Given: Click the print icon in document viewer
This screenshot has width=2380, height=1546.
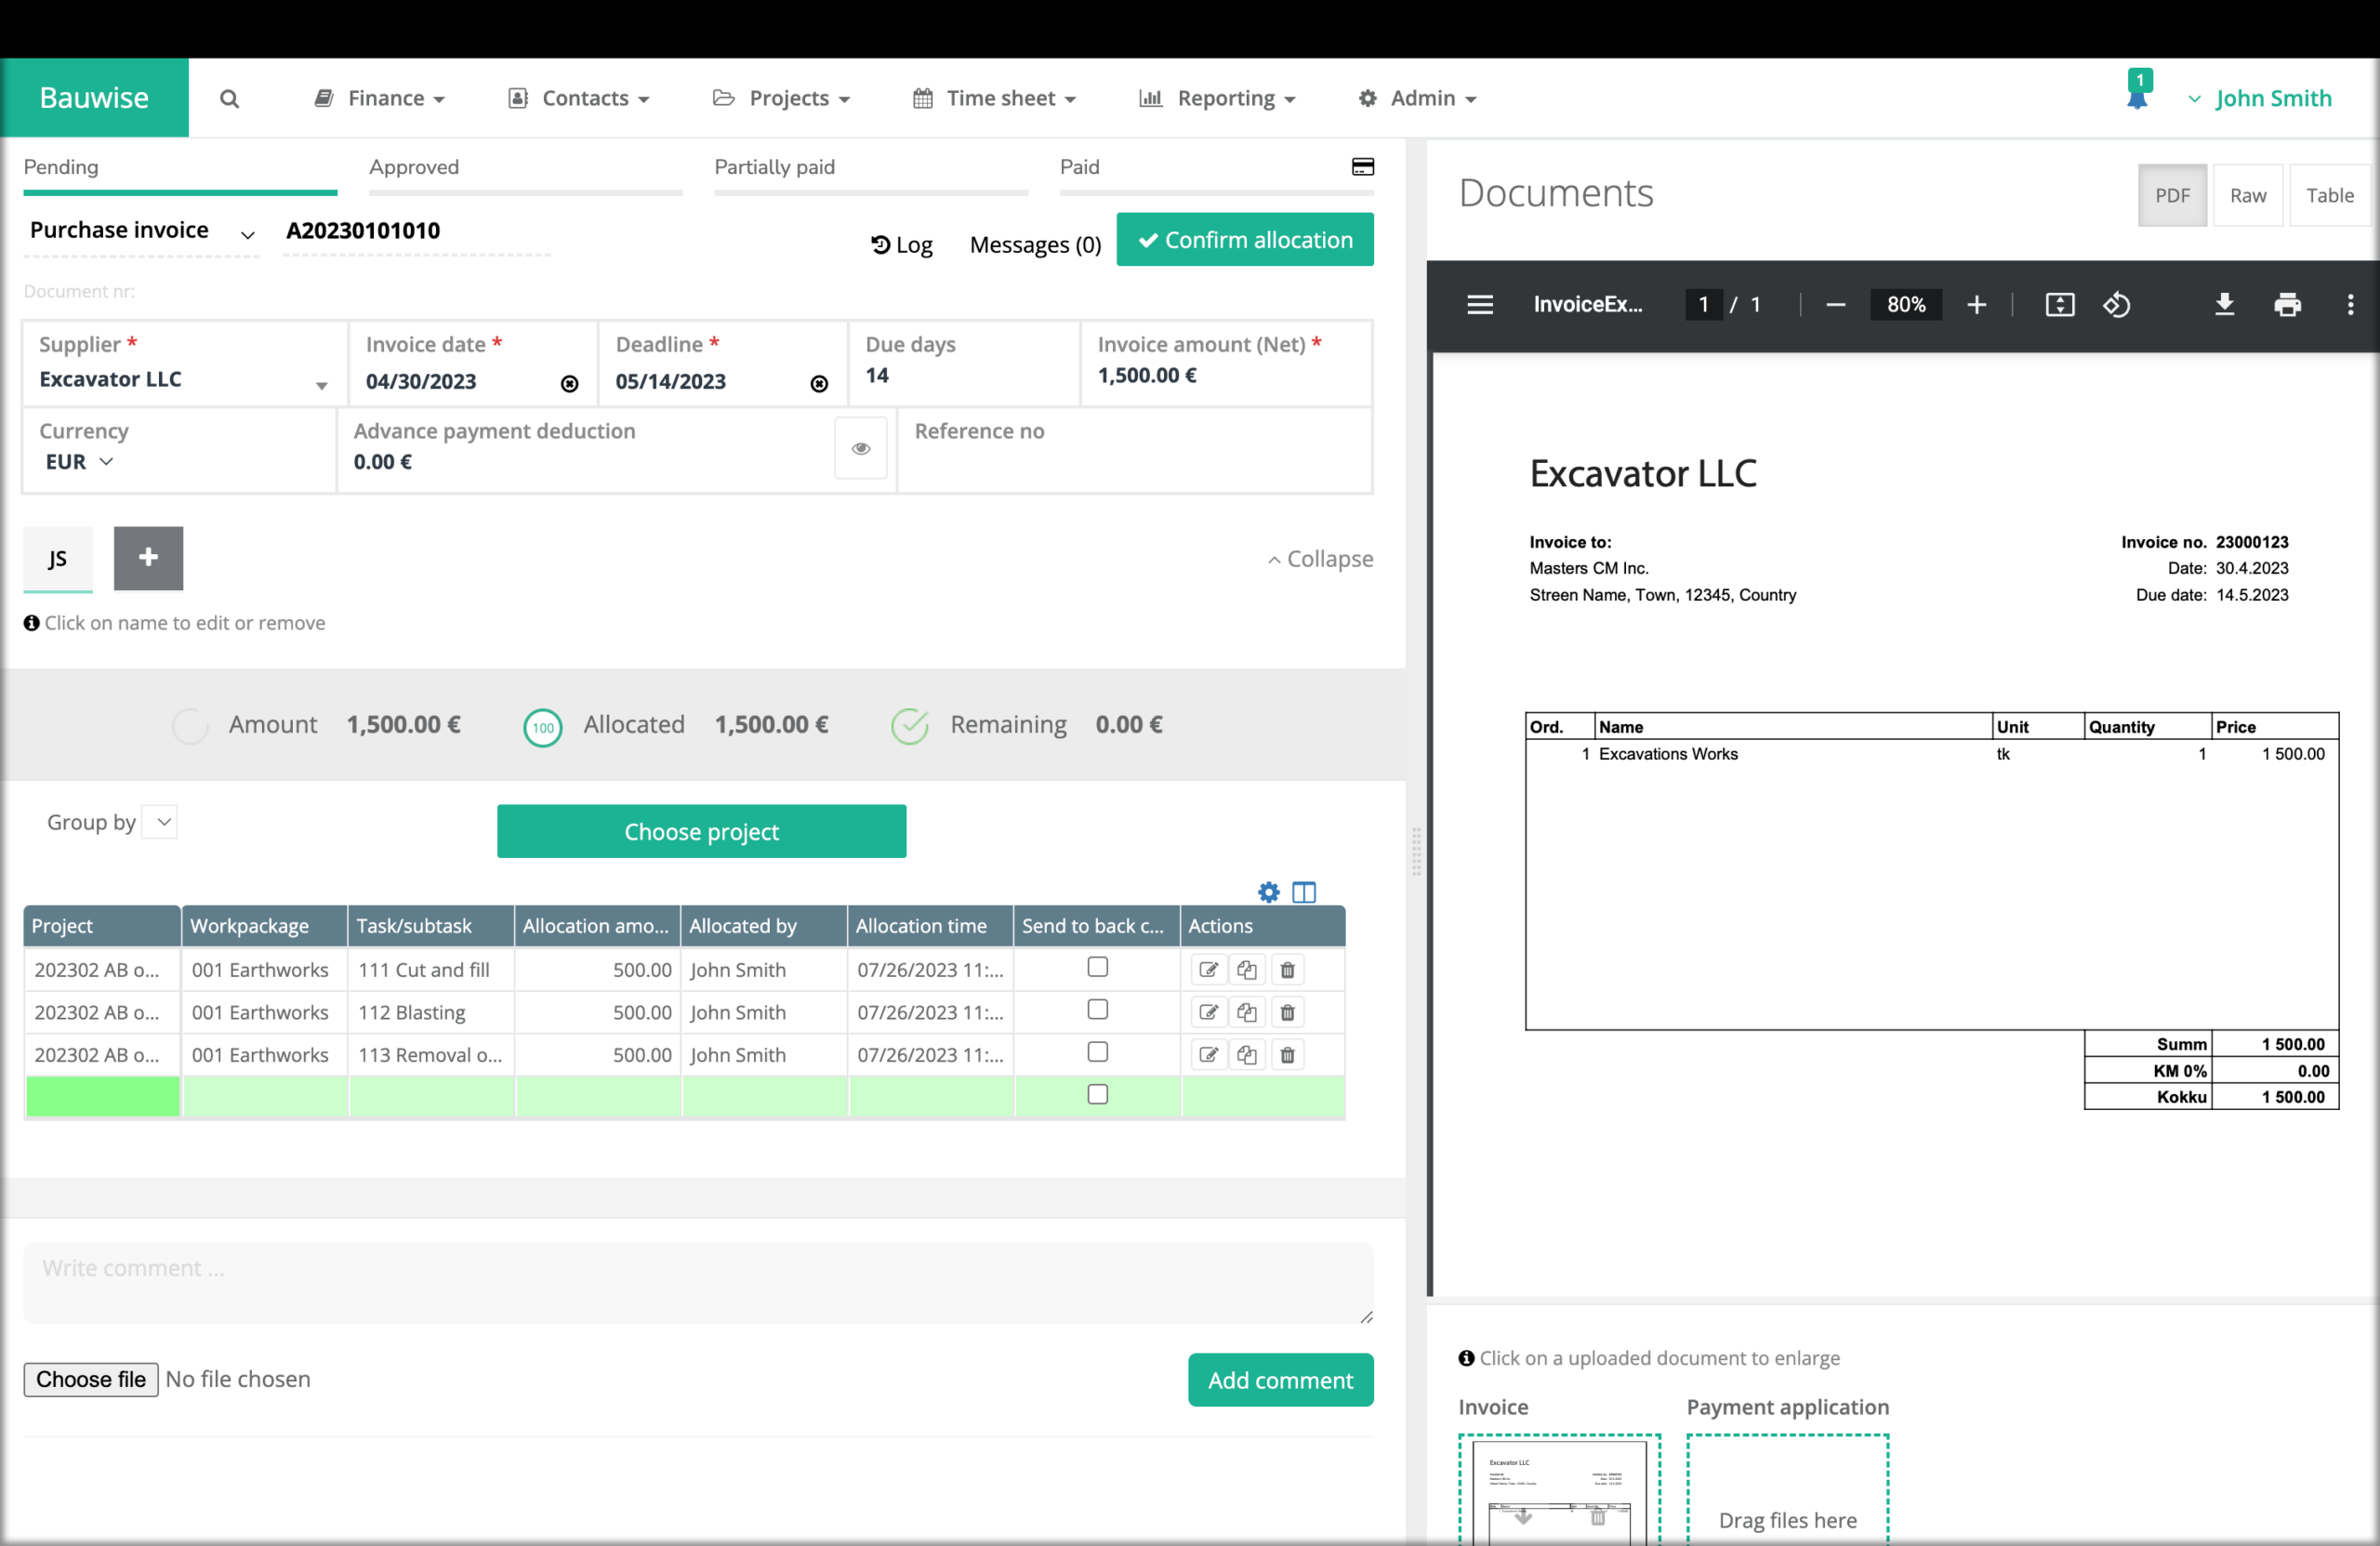Looking at the screenshot, I should [2288, 305].
